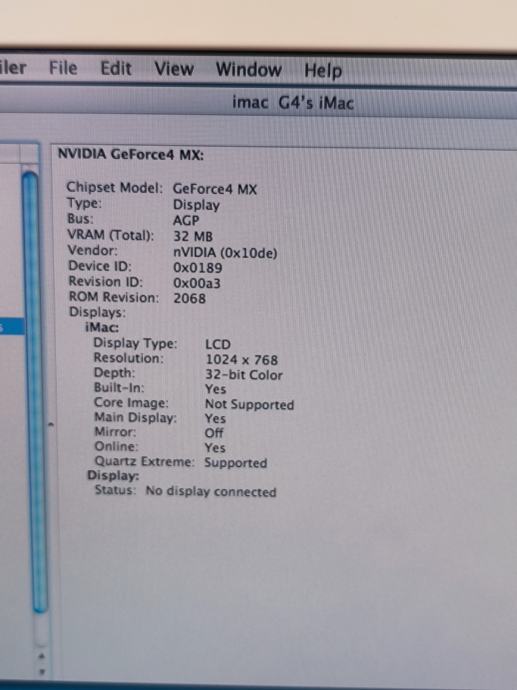
Task: Click the blue sidebar scrollbar thumb
Action: point(36,391)
